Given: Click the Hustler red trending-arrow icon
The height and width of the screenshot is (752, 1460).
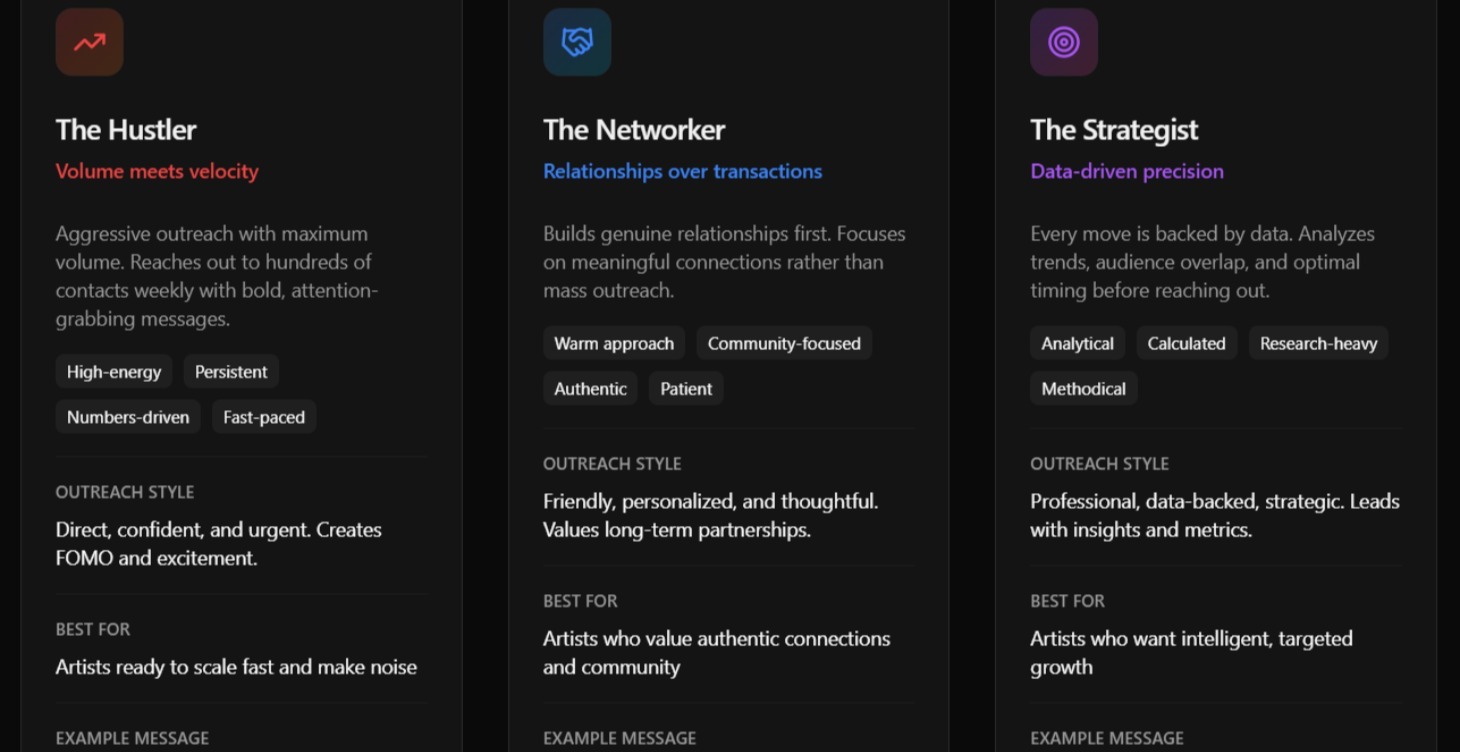Looking at the screenshot, I should point(89,42).
